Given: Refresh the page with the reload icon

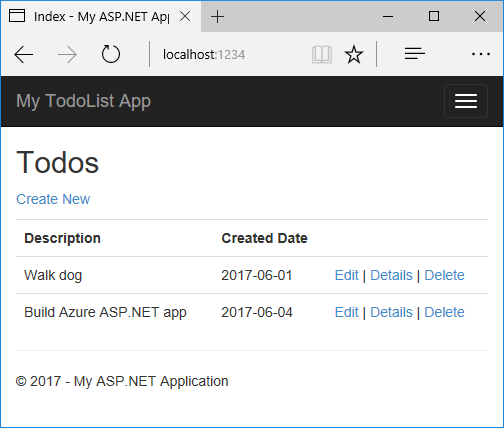Looking at the screenshot, I should [x=111, y=54].
